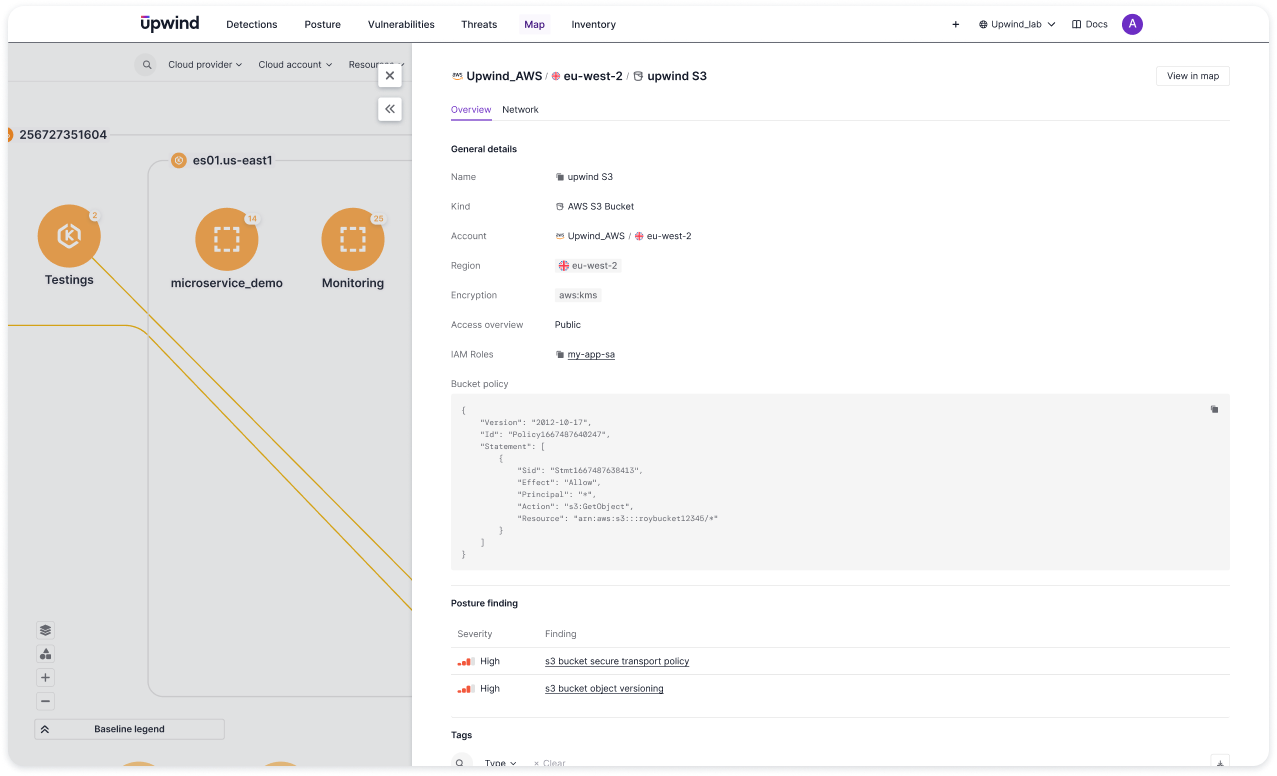Dismiss the filter overlay with the X
The height and width of the screenshot is (776, 1277).
click(390, 75)
